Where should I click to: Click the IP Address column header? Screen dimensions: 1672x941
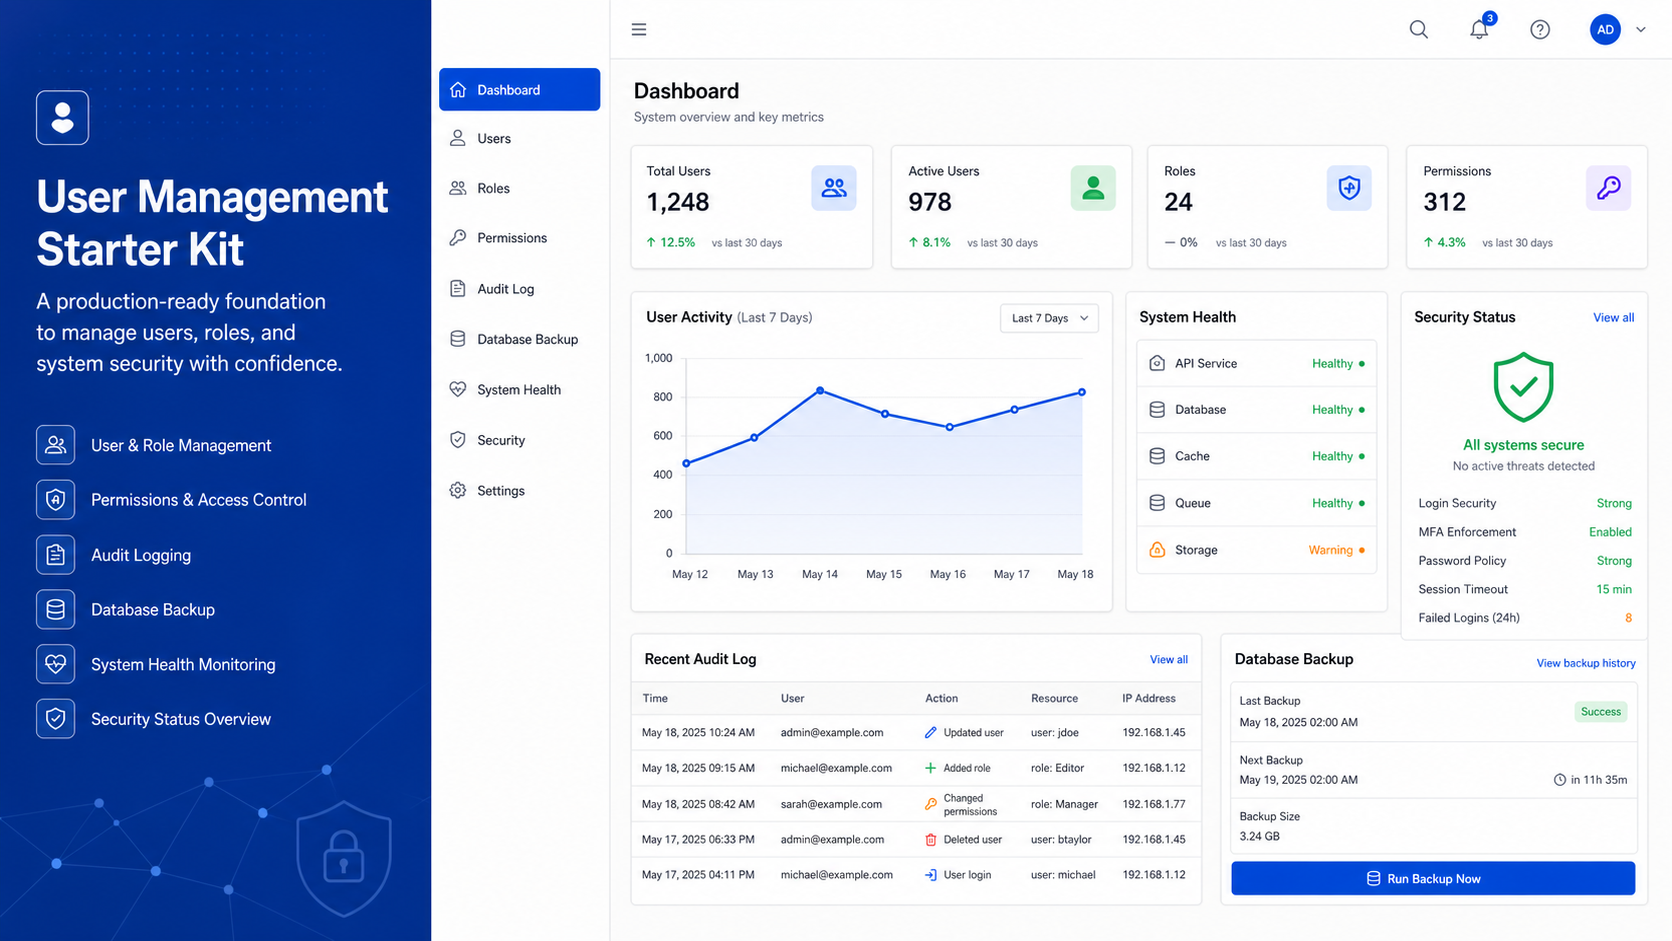pos(1149,699)
